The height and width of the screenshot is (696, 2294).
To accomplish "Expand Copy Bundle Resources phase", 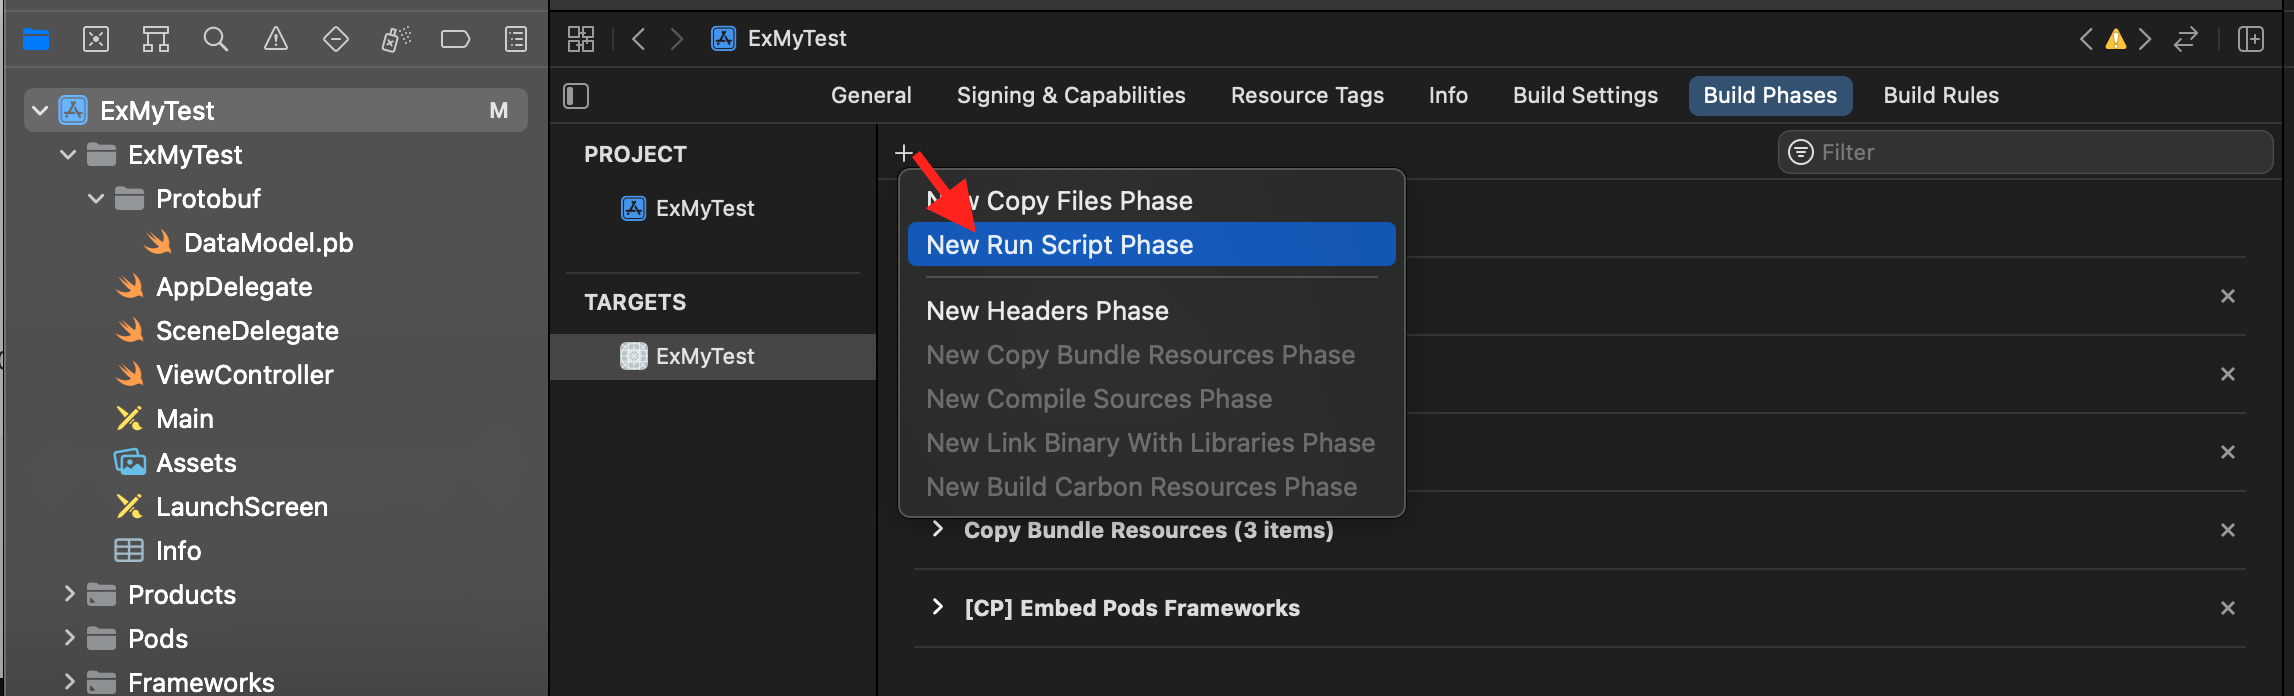I will click(x=937, y=529).
